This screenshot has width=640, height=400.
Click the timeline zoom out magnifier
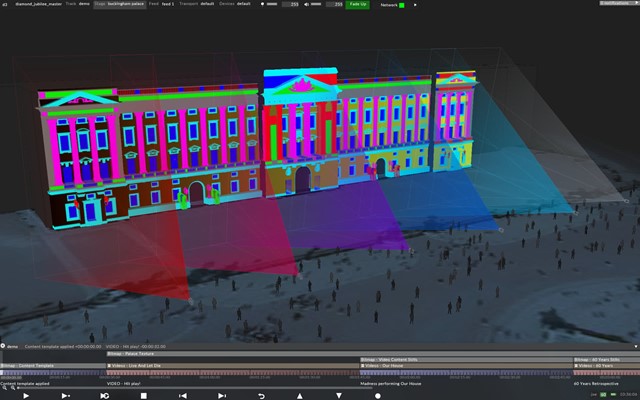[4, 388]
